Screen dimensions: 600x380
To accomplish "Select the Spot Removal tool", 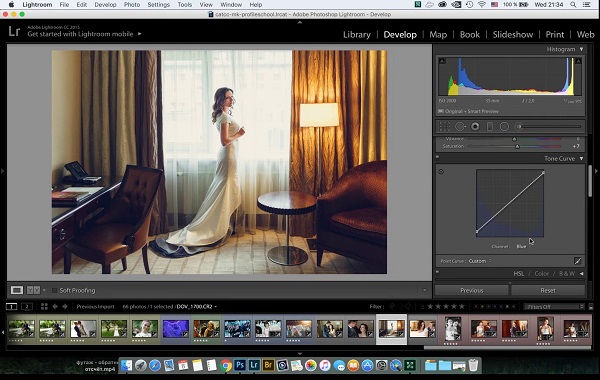I will [460, 126].
